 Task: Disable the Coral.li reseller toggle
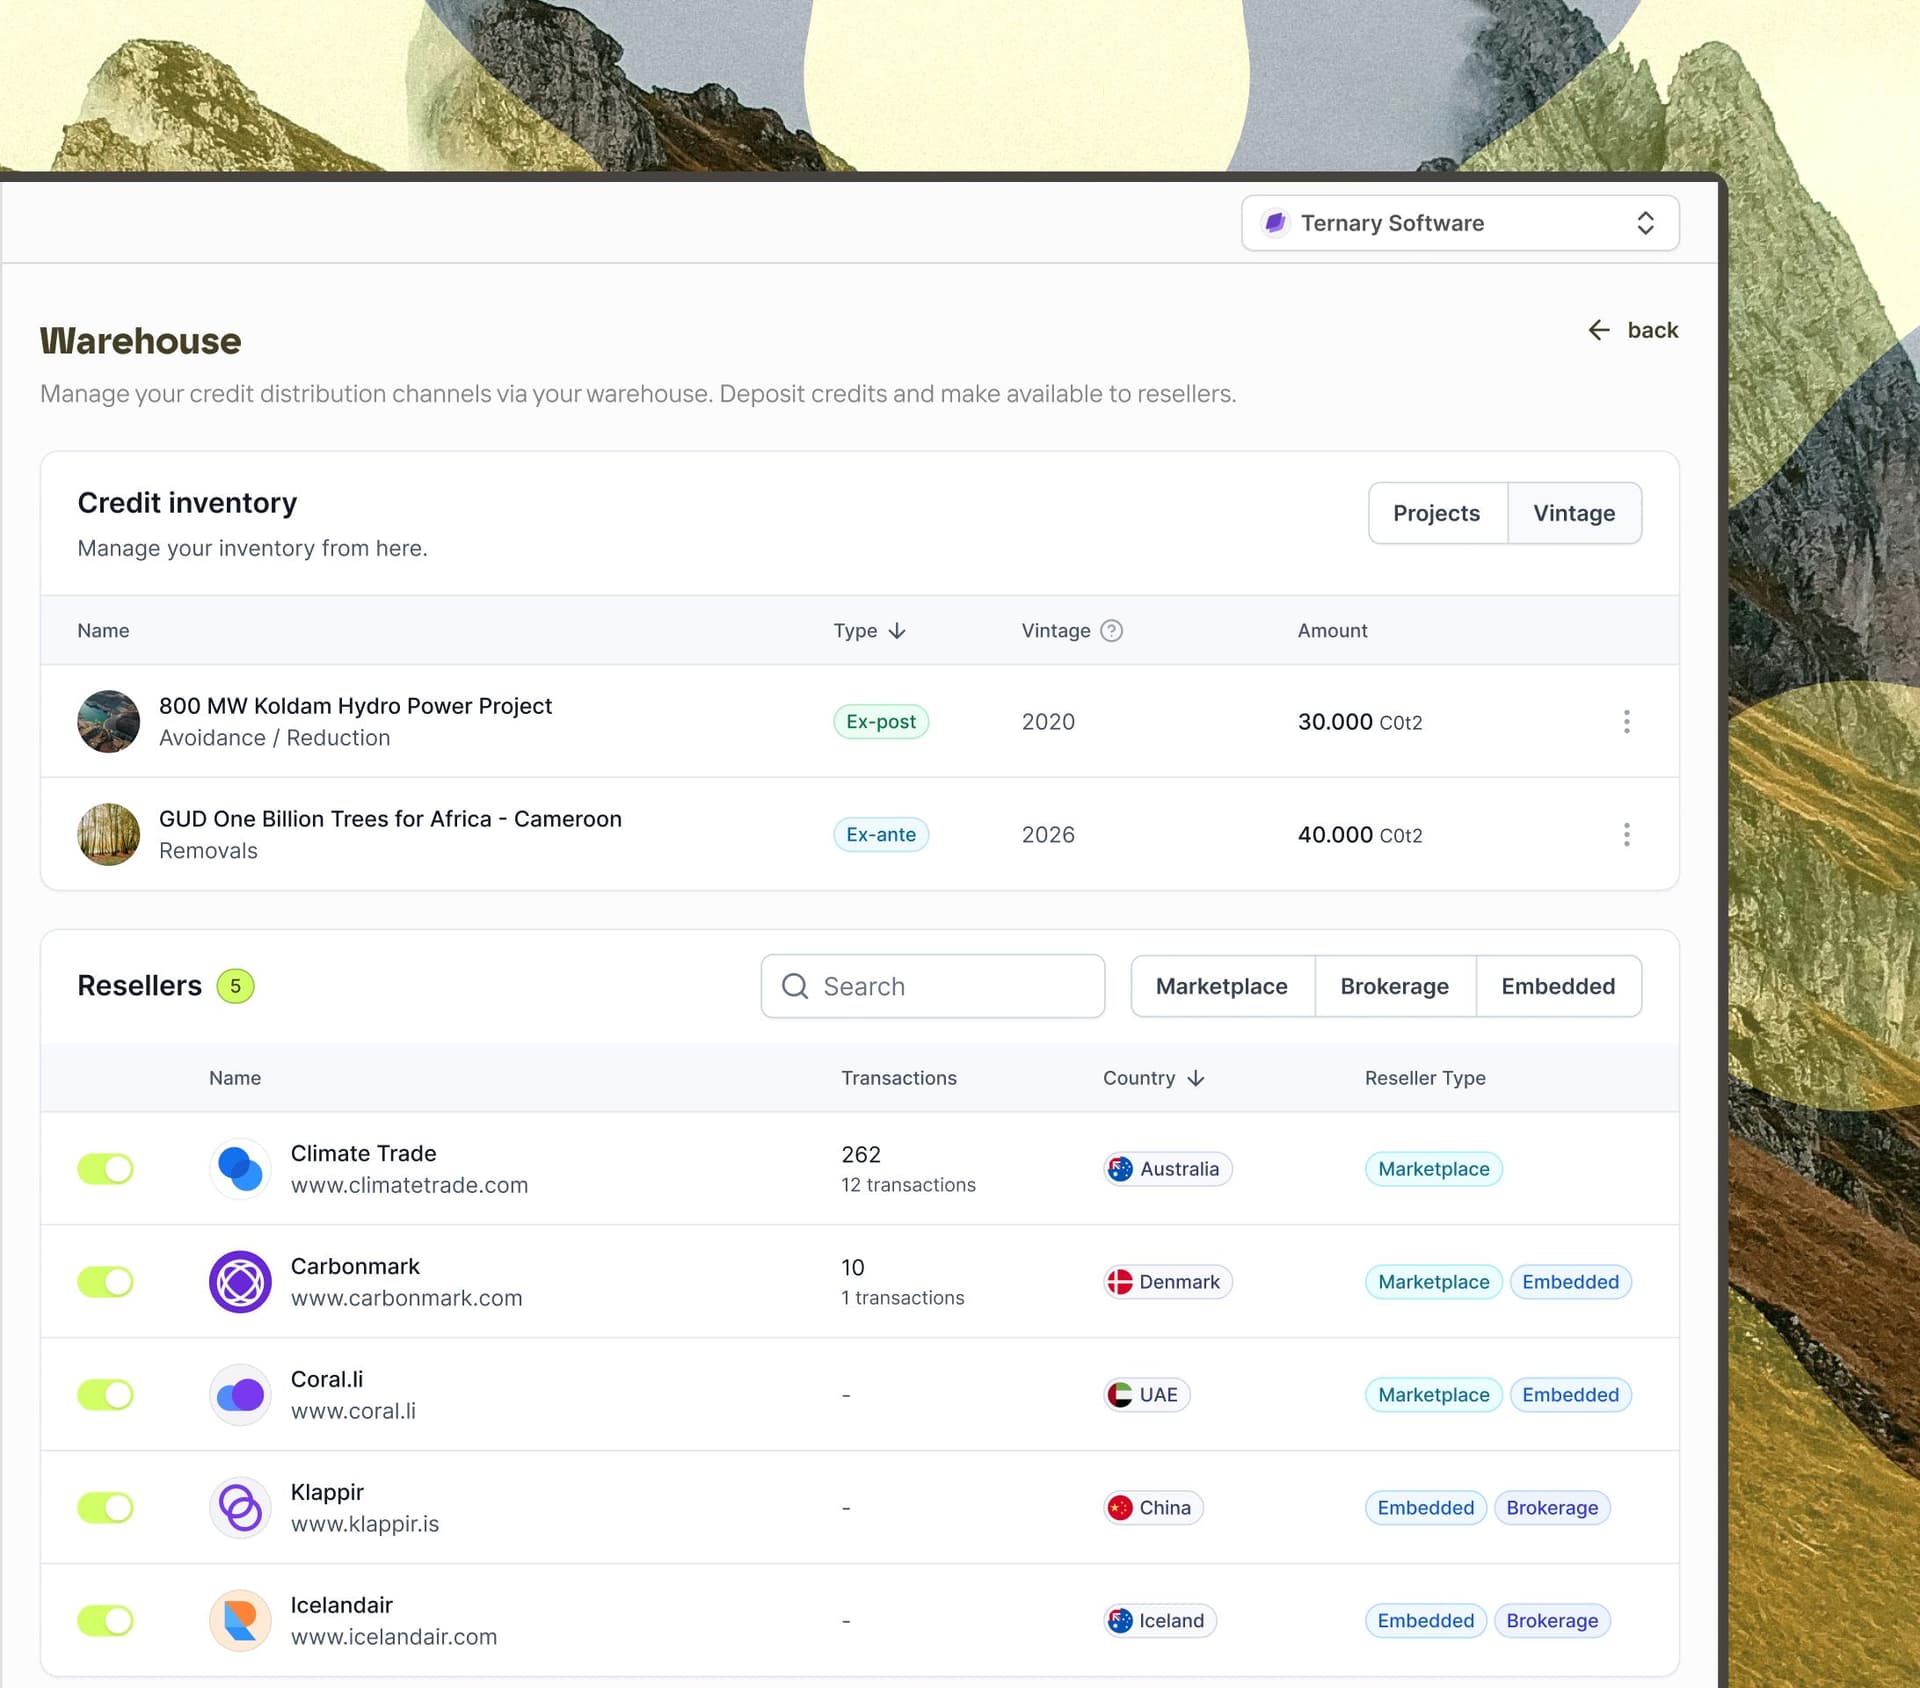pos(106,1394)
